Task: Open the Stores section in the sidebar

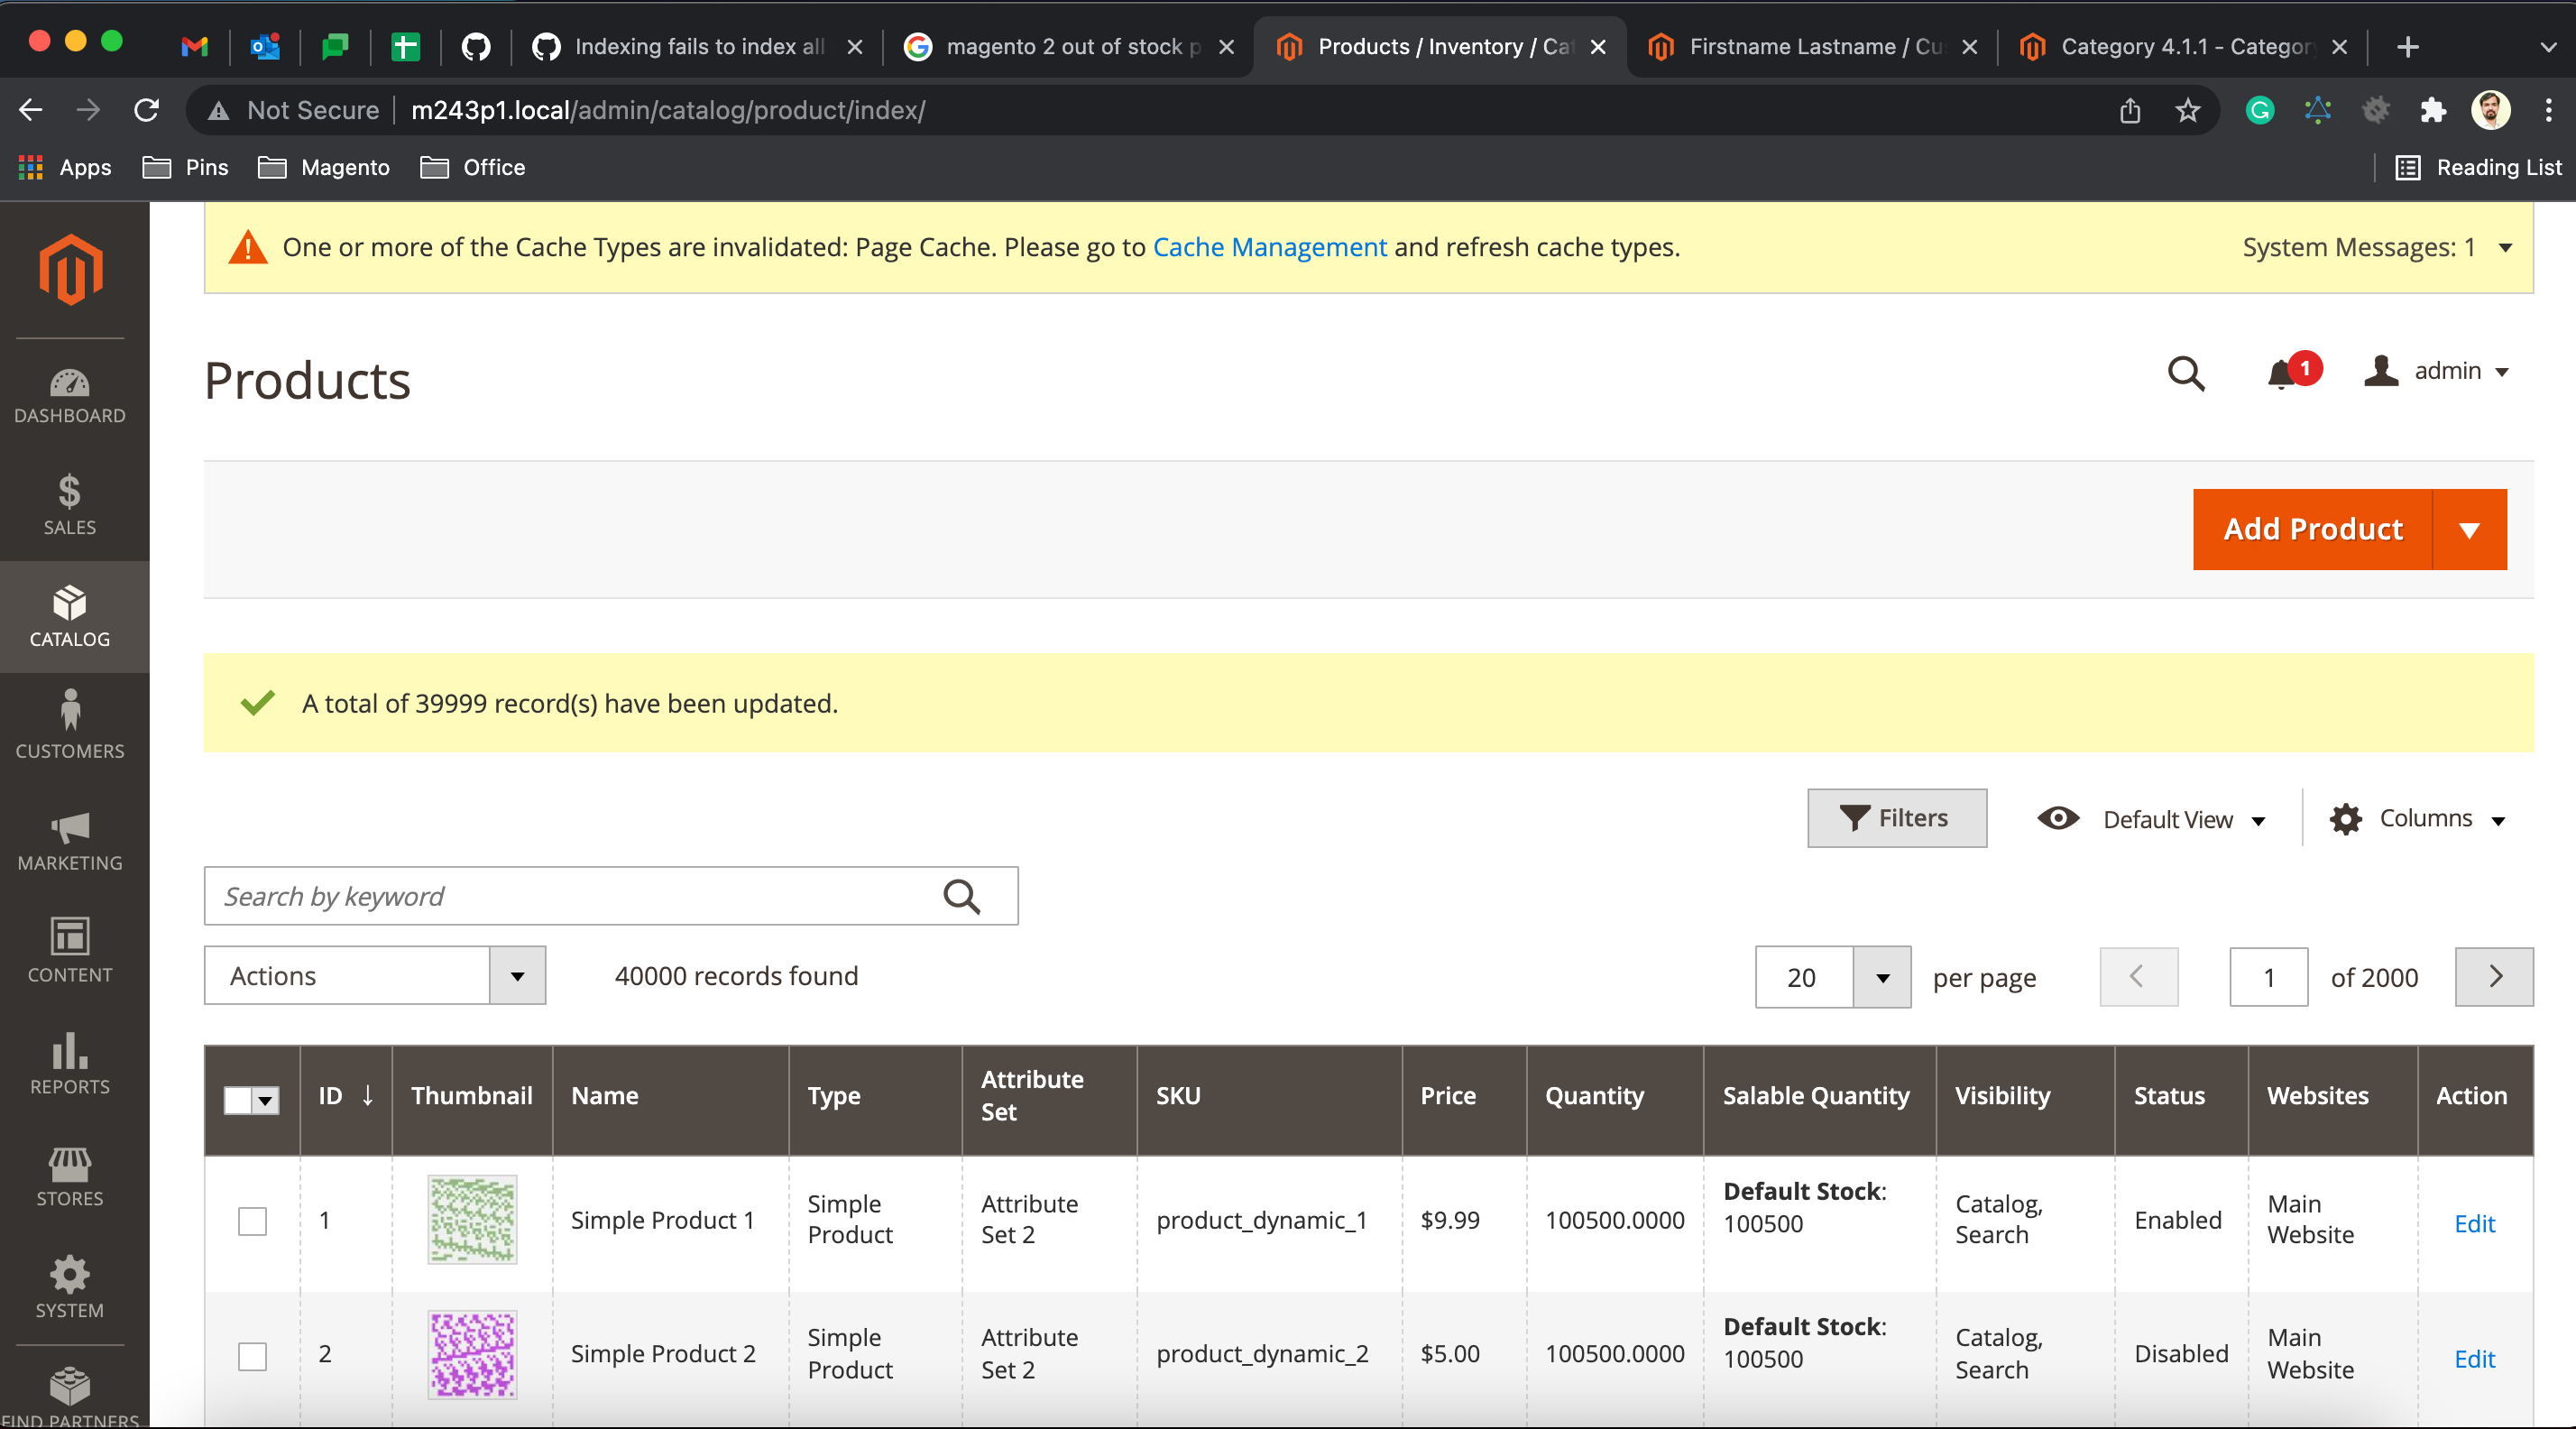Action: click(69, 1178)
